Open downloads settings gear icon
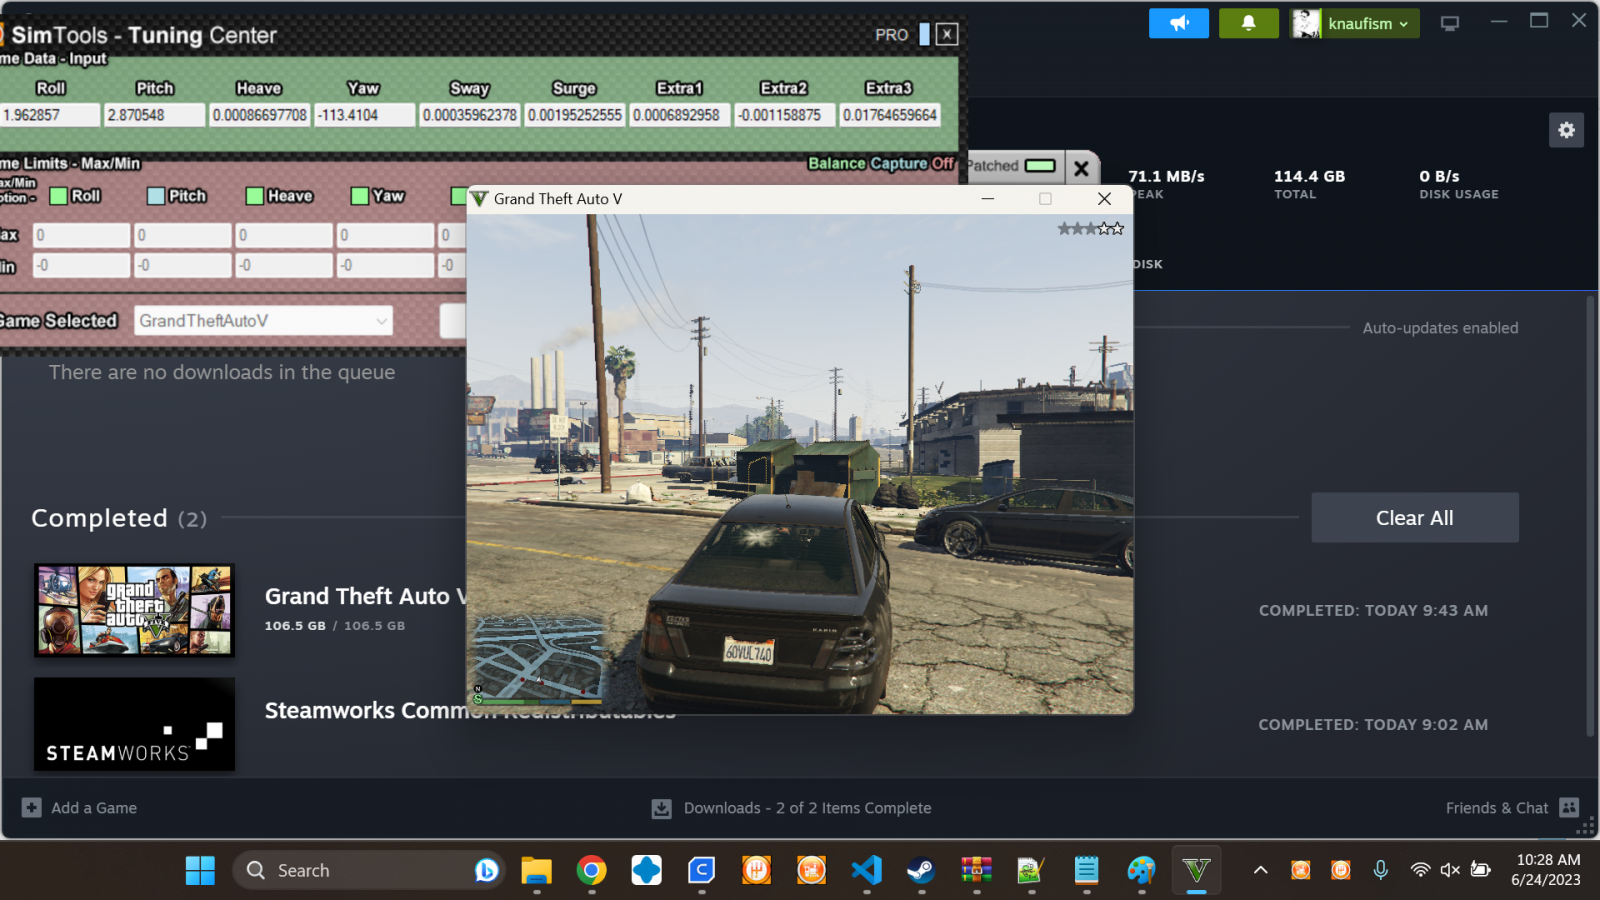Viewport: 1600px width, 900px height. click(1566, 130)
